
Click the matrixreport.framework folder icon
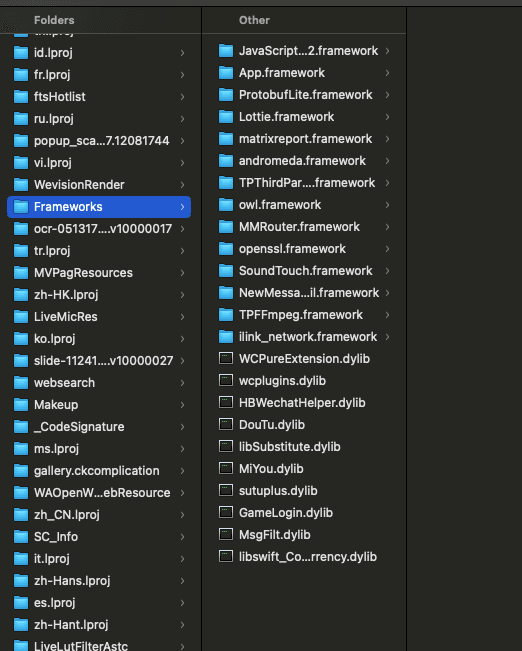coord(226,139)
